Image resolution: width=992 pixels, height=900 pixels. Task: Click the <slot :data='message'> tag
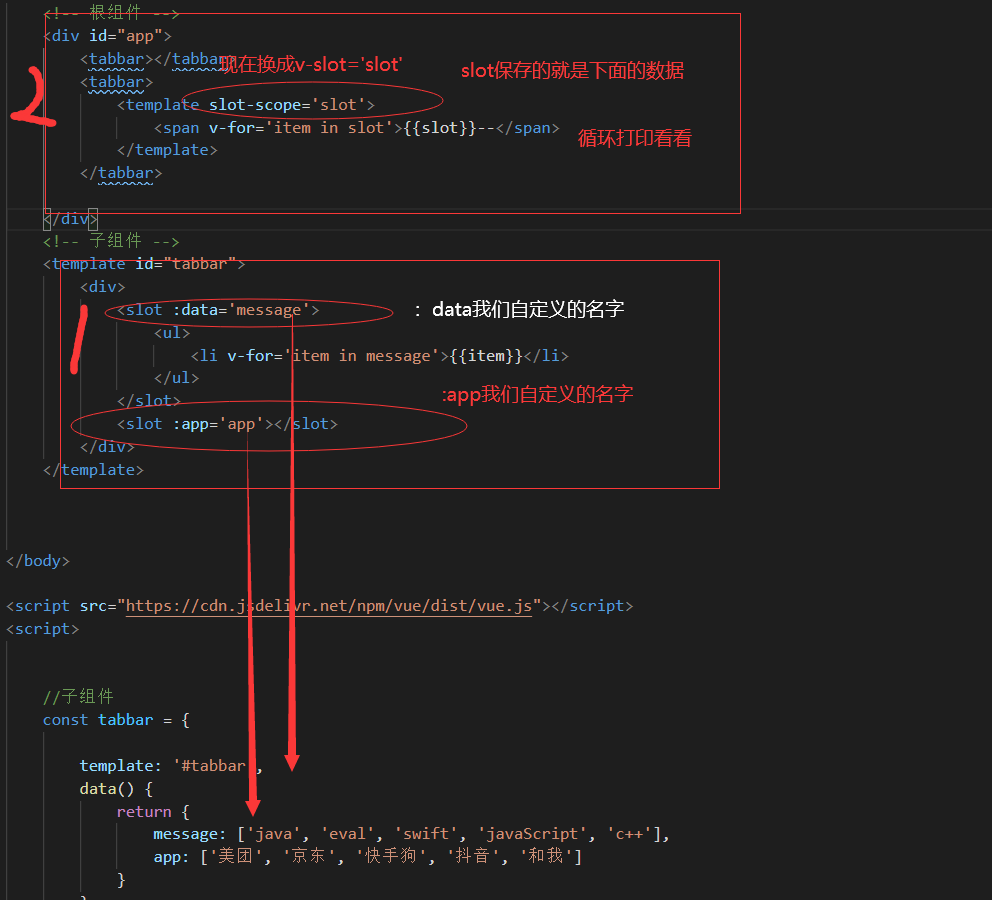coord(218,310)
